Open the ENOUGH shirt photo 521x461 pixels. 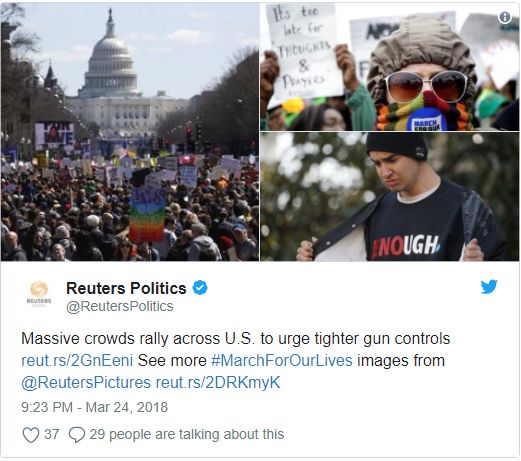[389, 196]
